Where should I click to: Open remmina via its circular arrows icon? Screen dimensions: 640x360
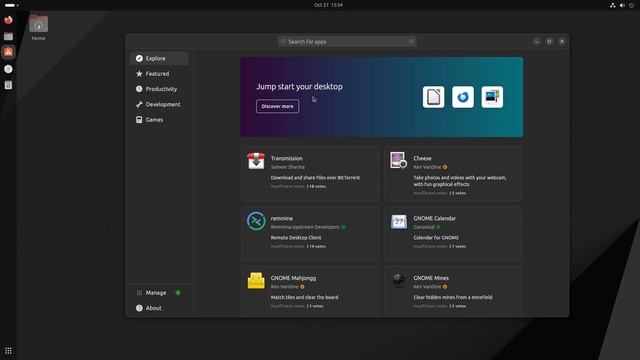(x=256, y=221)
